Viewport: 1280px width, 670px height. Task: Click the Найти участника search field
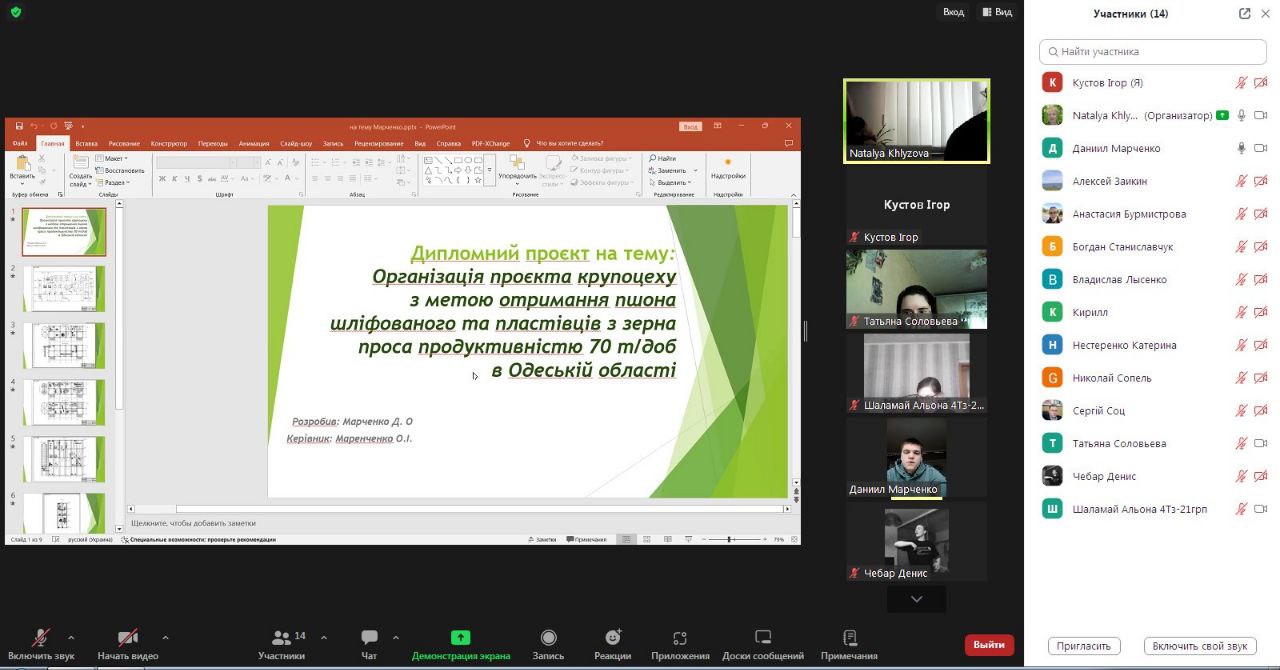1153,51
